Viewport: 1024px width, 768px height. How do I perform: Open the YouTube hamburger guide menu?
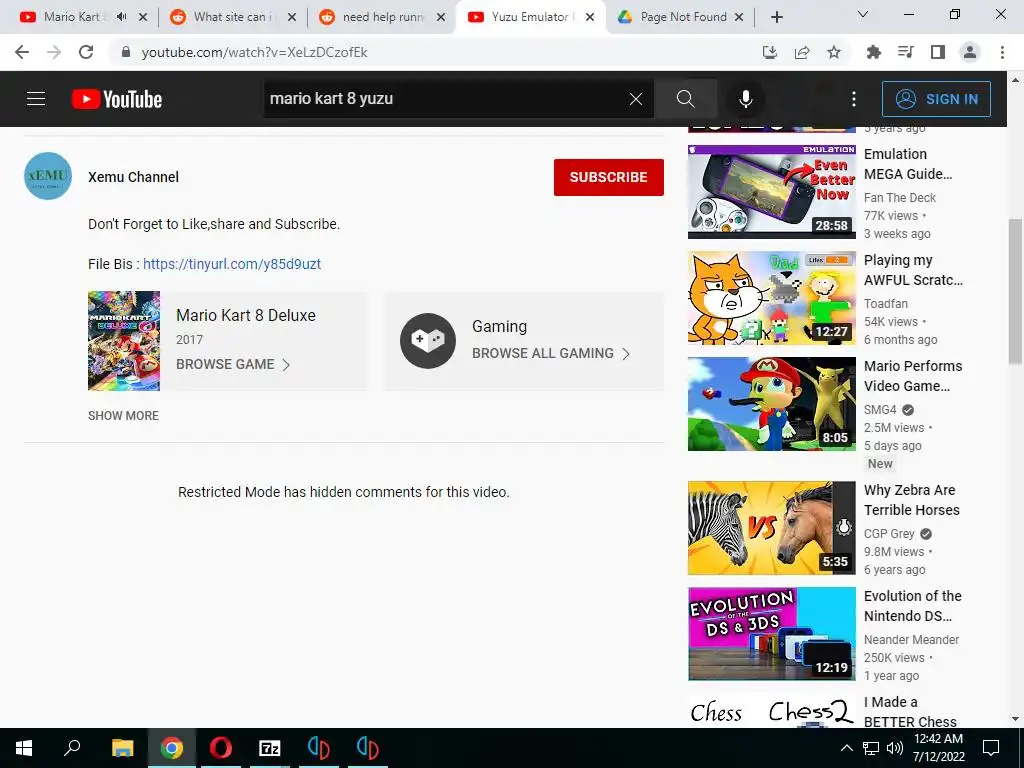click(x=36, y=99)
